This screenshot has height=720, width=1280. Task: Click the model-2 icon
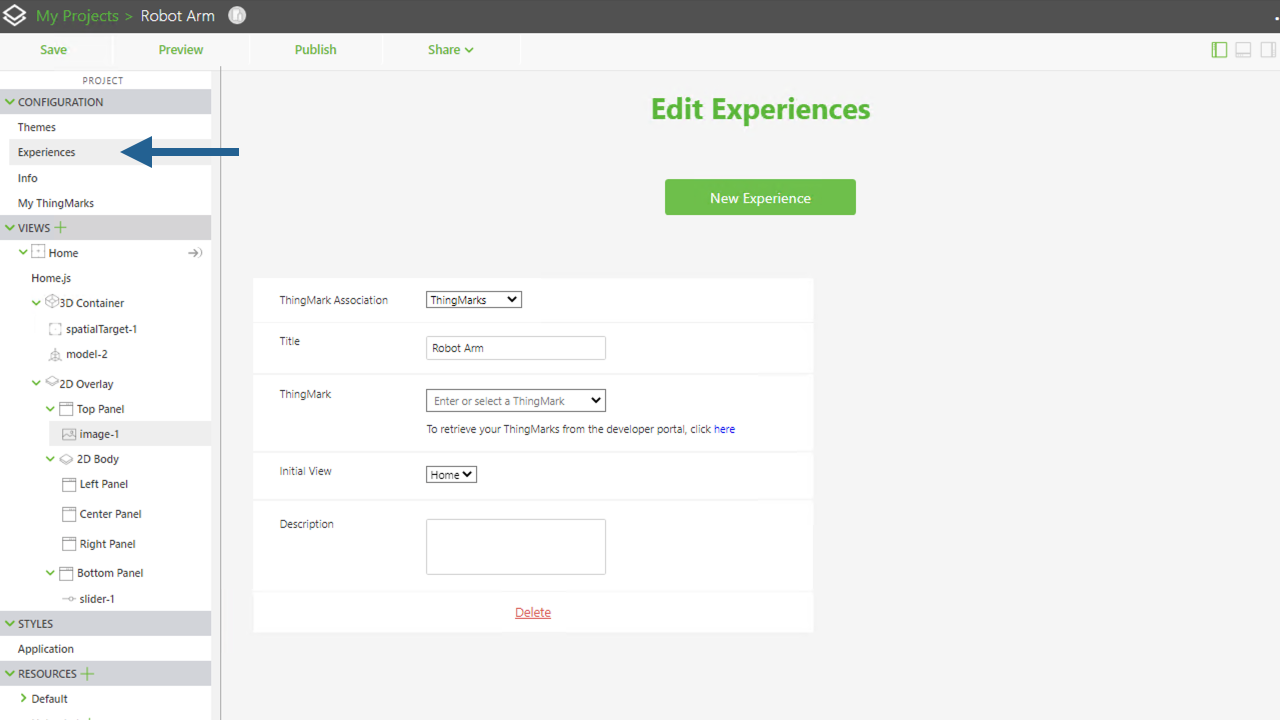click(55, 355)
